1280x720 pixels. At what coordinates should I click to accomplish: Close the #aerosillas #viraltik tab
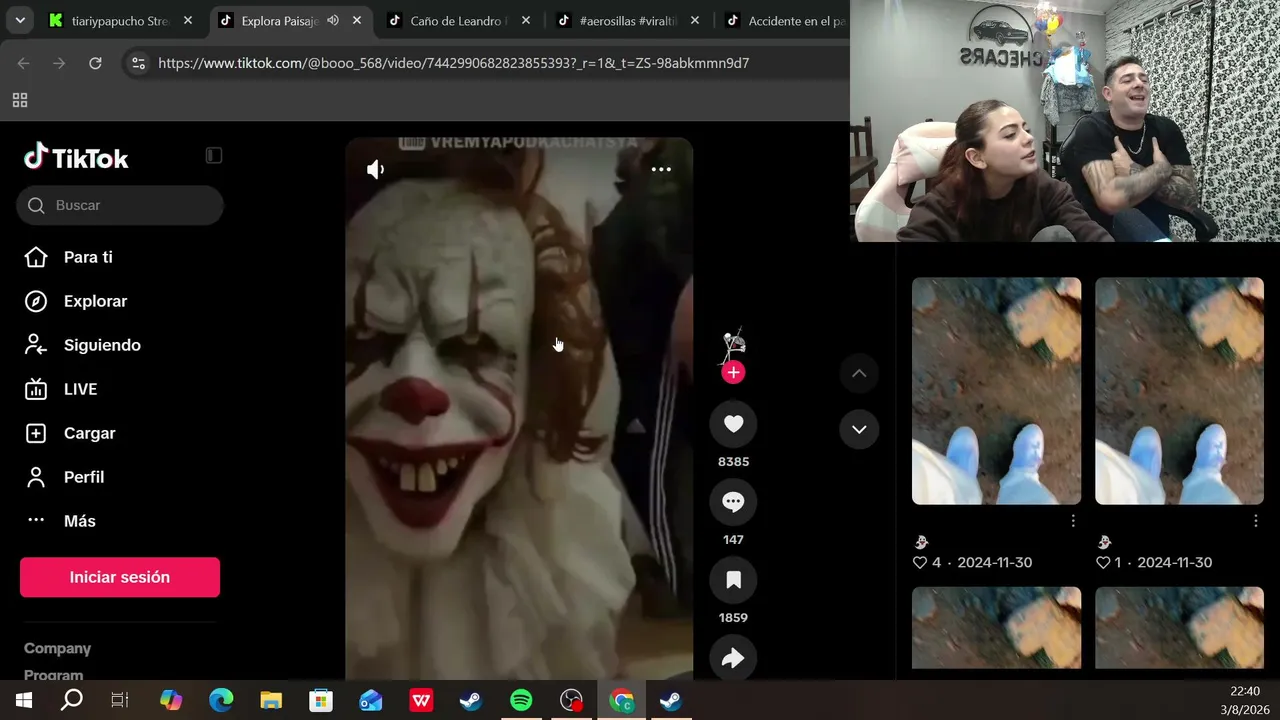[x=695, y=20]
